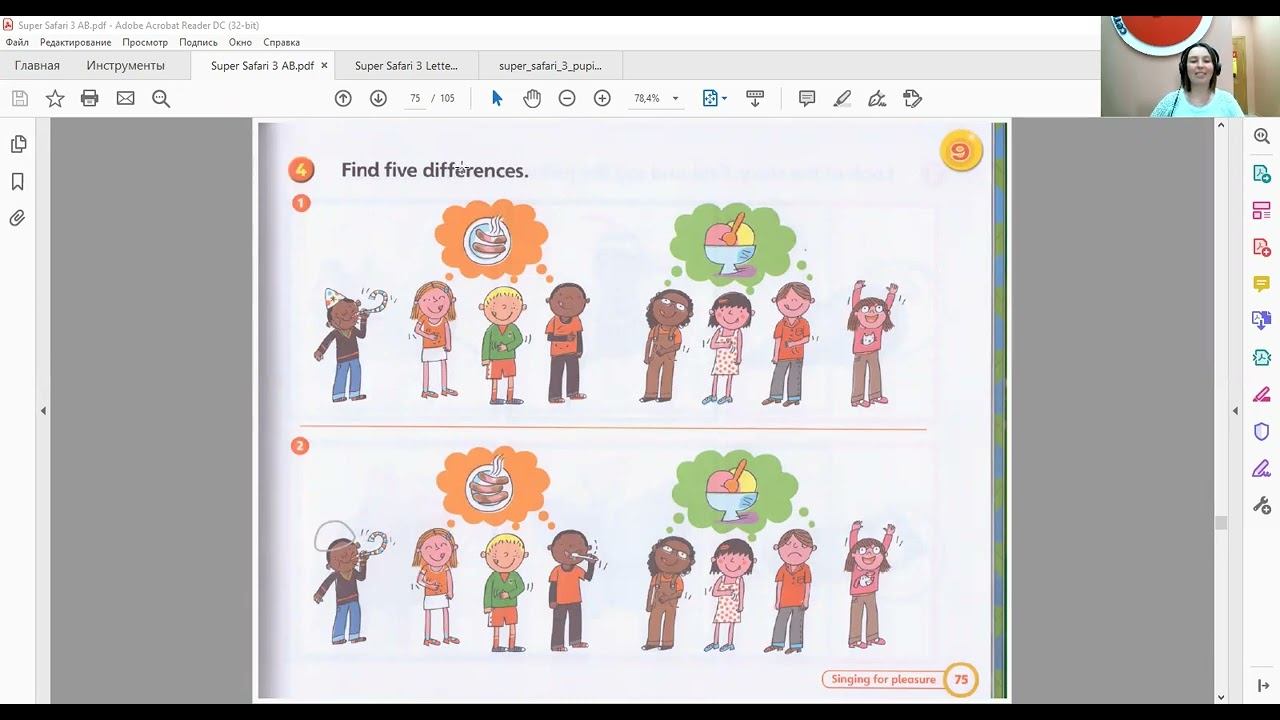Open the Подпись menu

(198, 42)
